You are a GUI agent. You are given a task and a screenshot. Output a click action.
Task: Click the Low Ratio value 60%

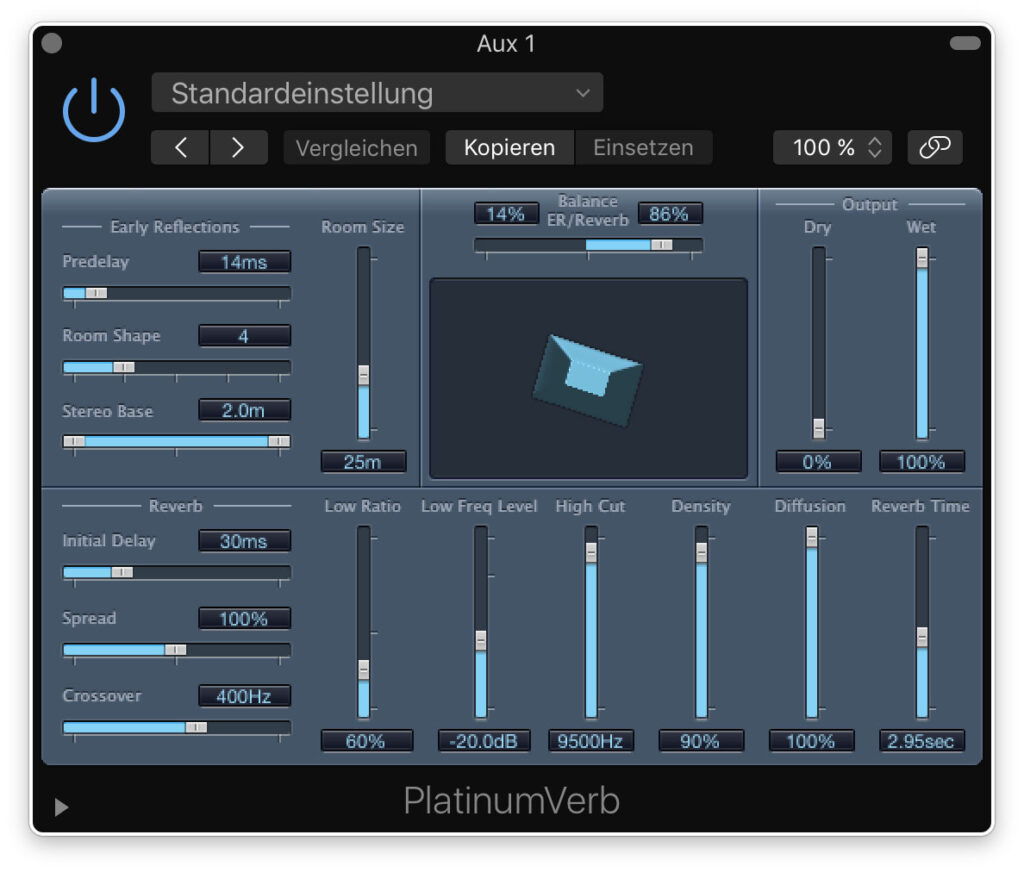coord(366,741)
